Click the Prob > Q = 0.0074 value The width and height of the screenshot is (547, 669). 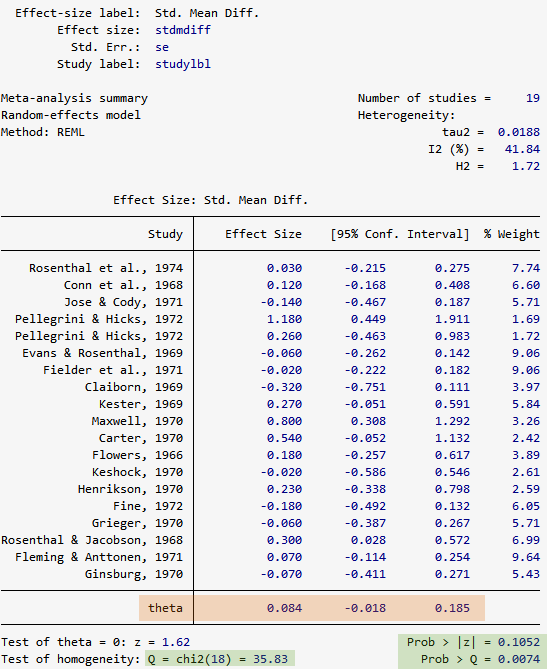[480, 659]
